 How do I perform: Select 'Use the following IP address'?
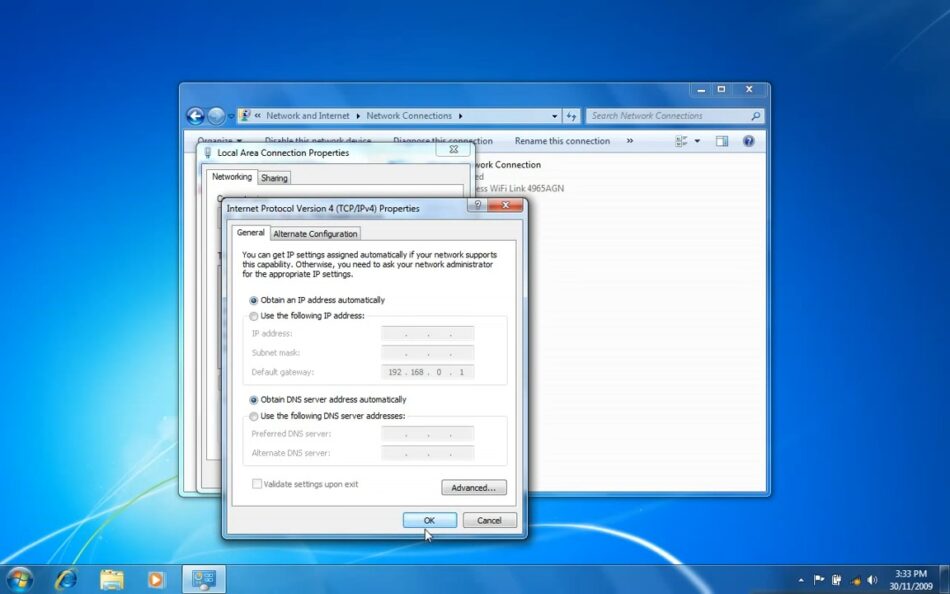click(254, 317)
